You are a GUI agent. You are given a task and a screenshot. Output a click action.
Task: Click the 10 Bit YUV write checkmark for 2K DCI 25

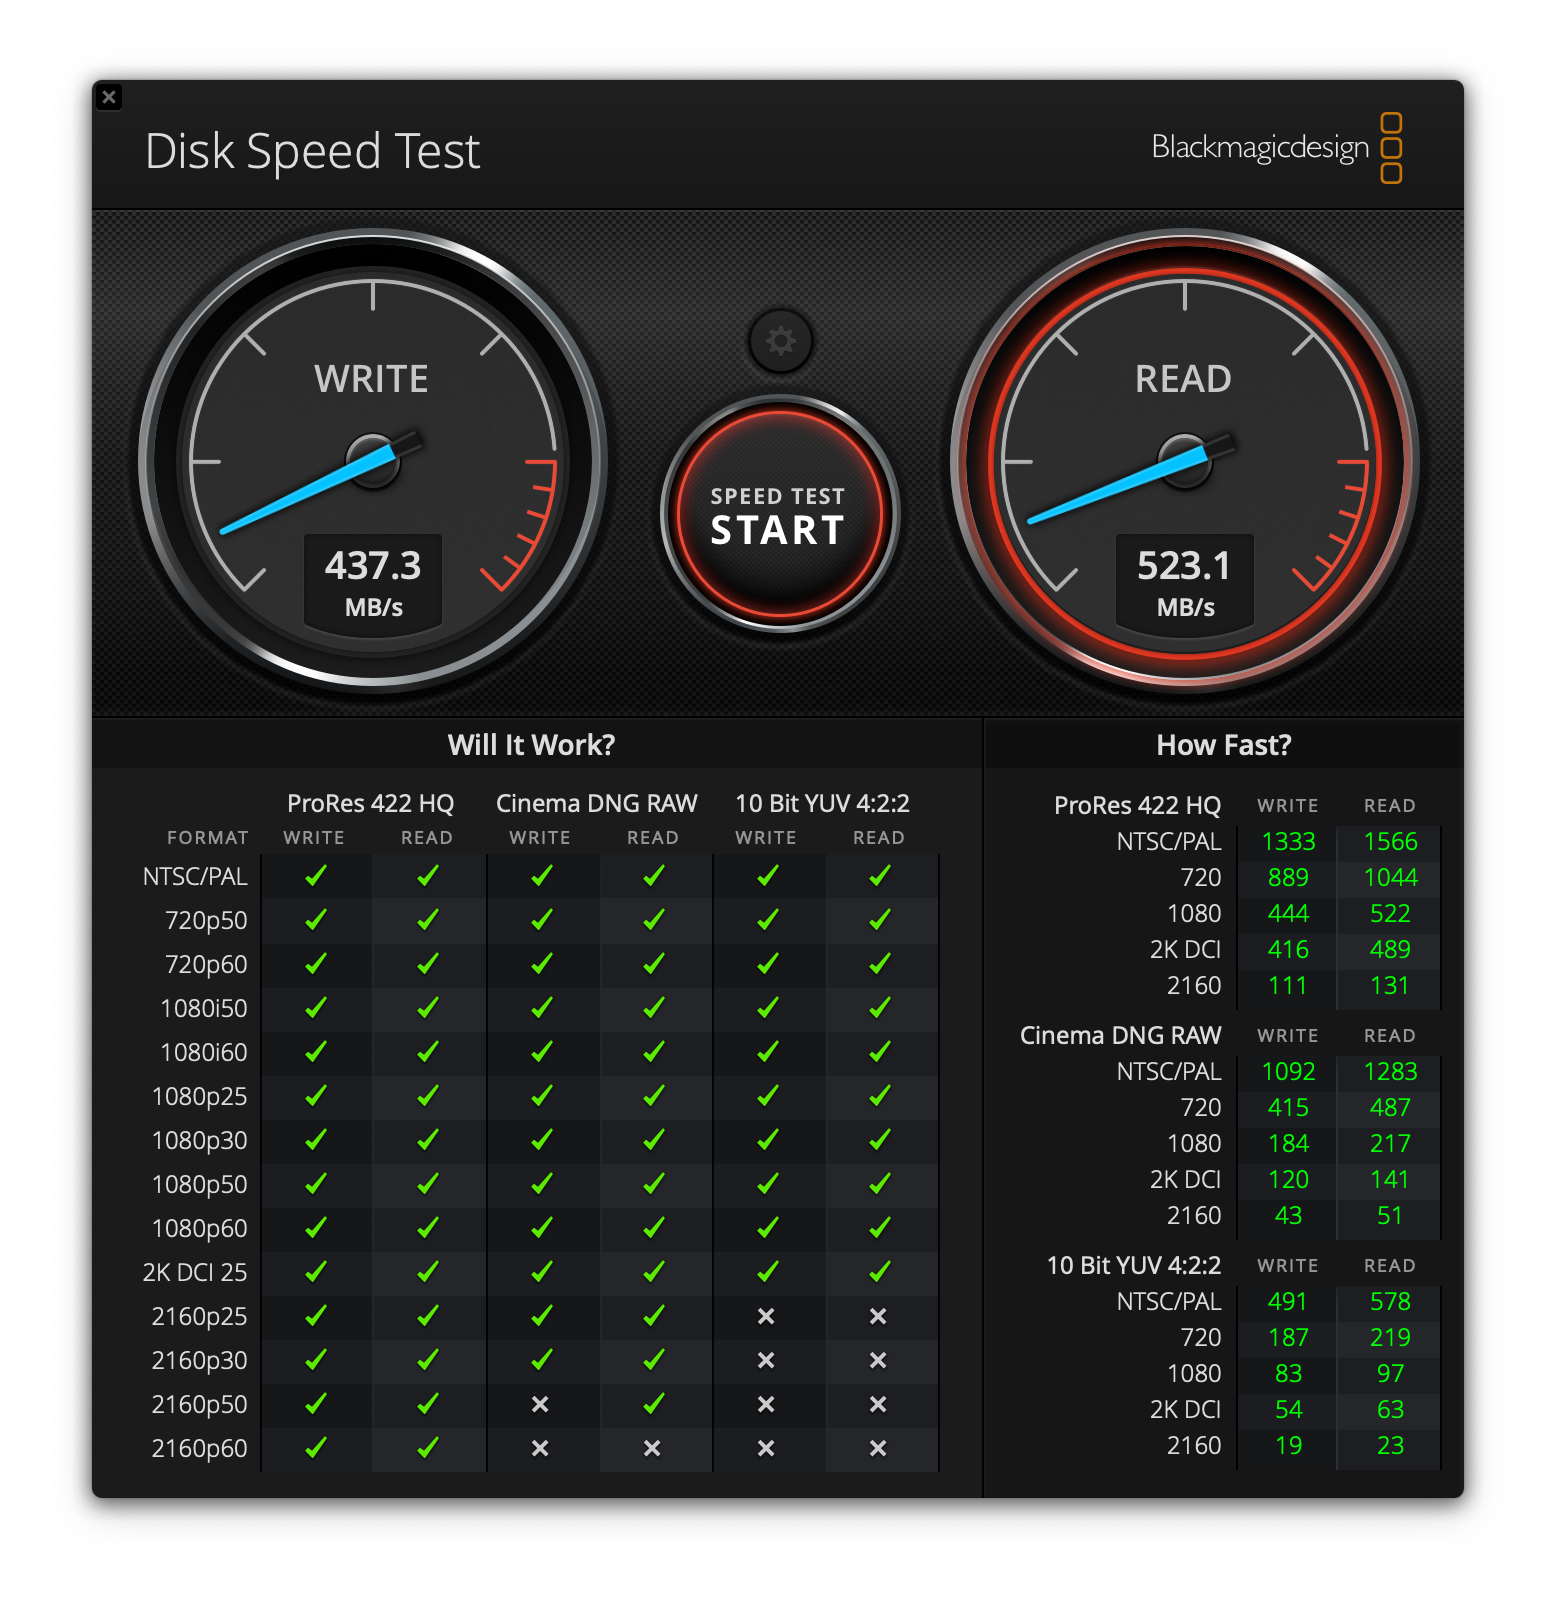point(768,1272)
